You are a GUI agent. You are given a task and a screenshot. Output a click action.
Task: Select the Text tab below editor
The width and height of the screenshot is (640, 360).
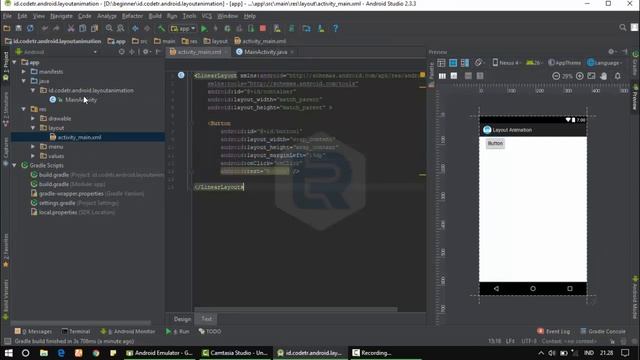pos(207,319)
